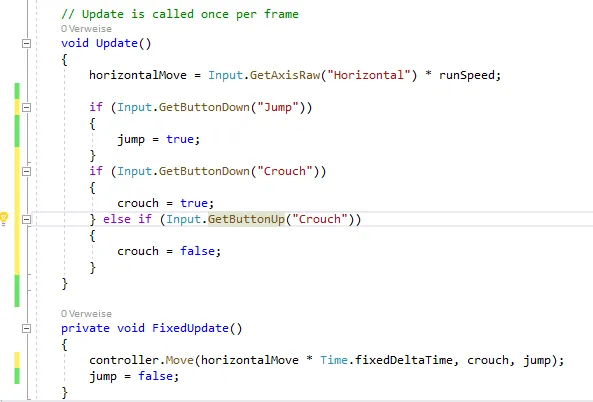
Task: Place the cursor on 'jump = true;'
Action: coord(158,140)
